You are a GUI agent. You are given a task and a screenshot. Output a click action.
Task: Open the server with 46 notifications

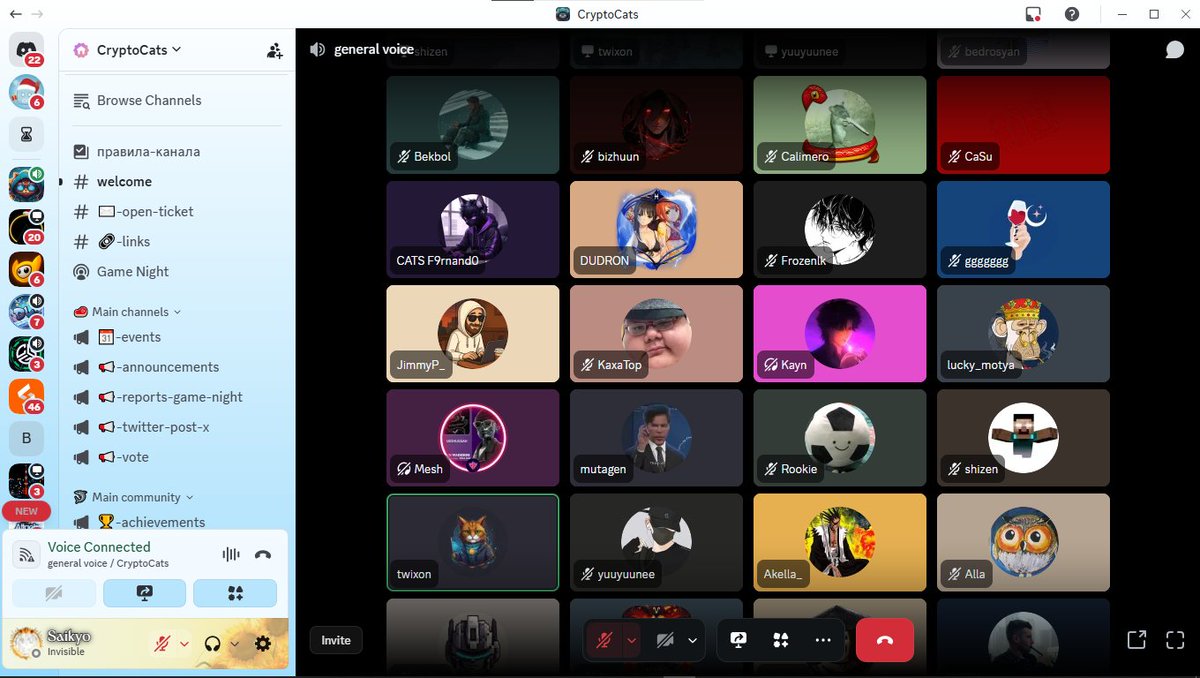click(x=26, y=395)
